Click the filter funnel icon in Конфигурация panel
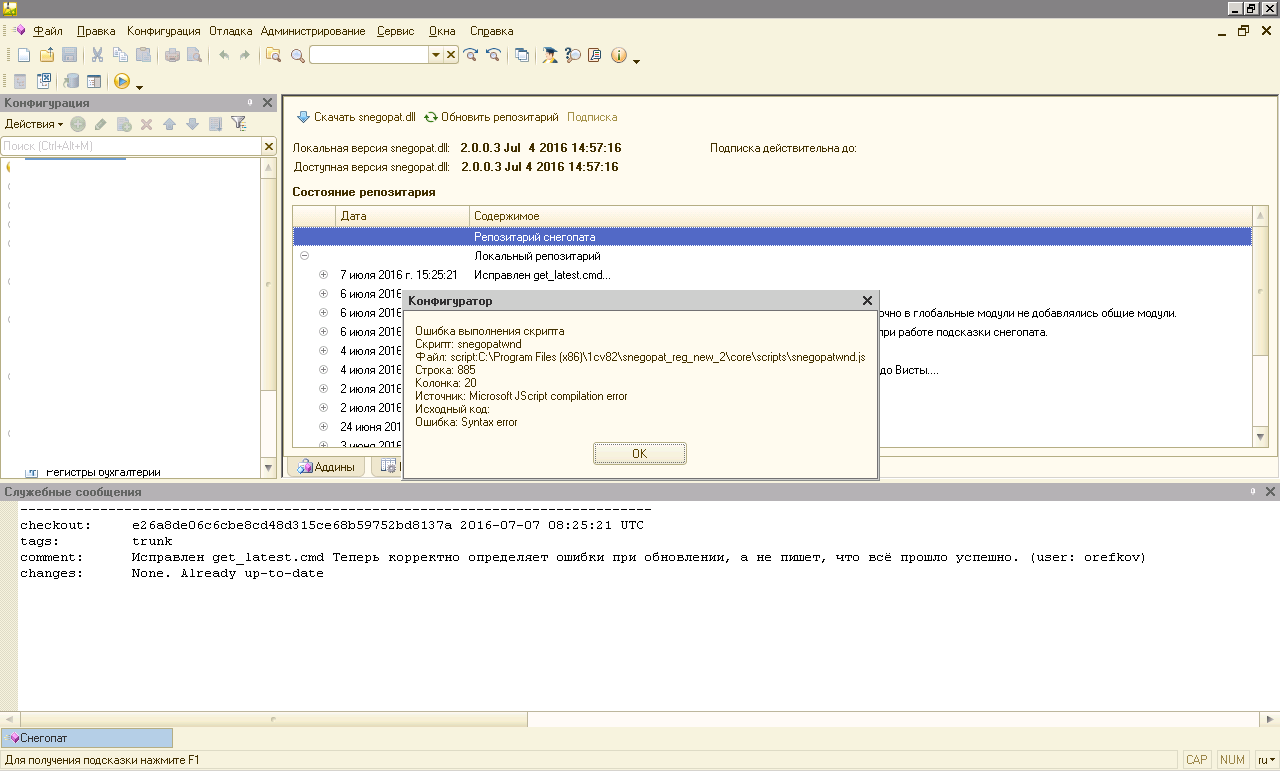Image resolution: width=1280 pixels, height=772 pixels. 238,124
